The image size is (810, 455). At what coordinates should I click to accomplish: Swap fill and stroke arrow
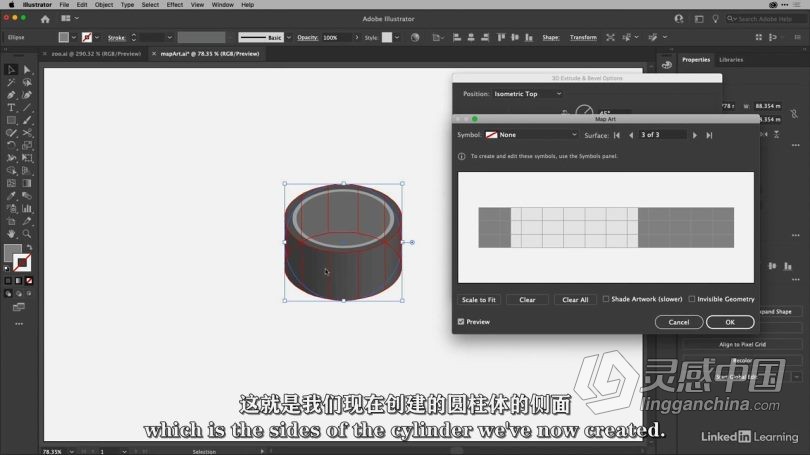point(29,247)
